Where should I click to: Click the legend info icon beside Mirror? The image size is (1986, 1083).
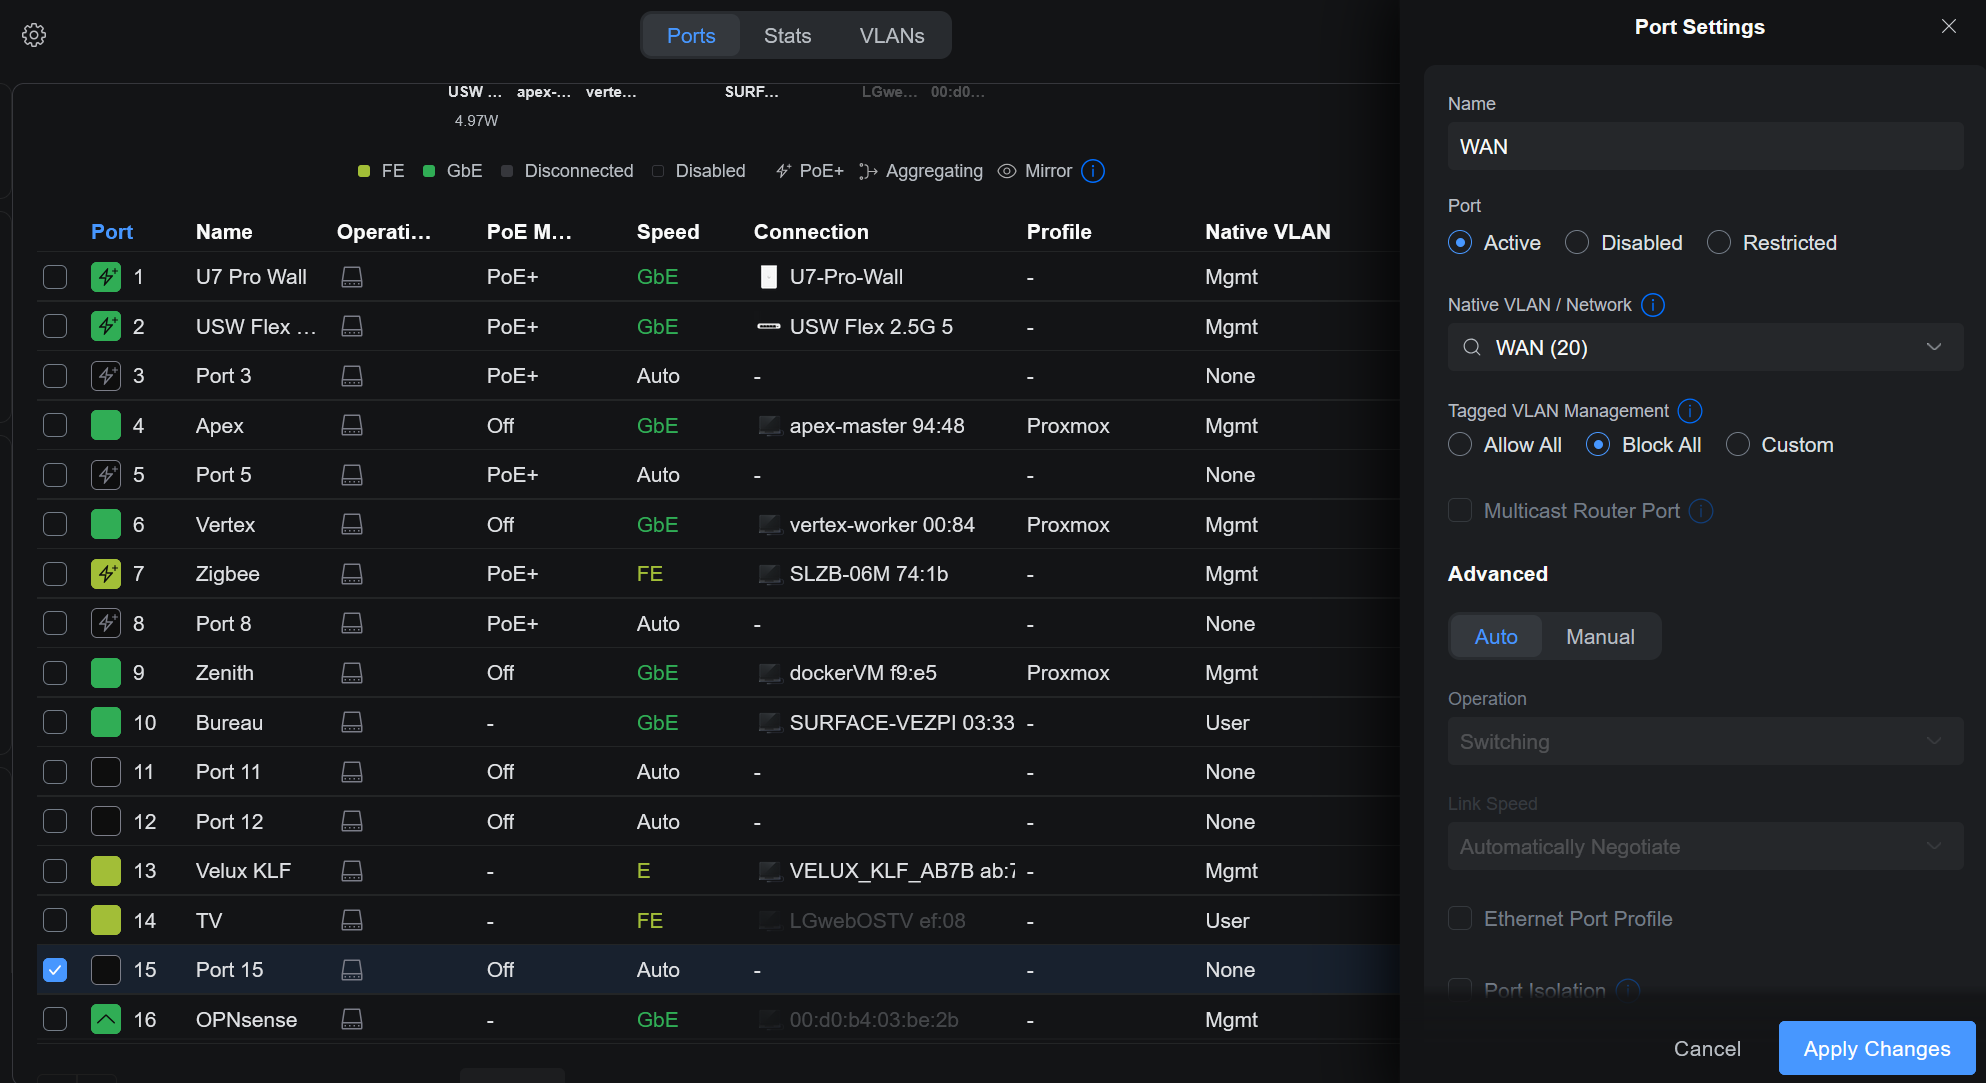[1093, 171]
